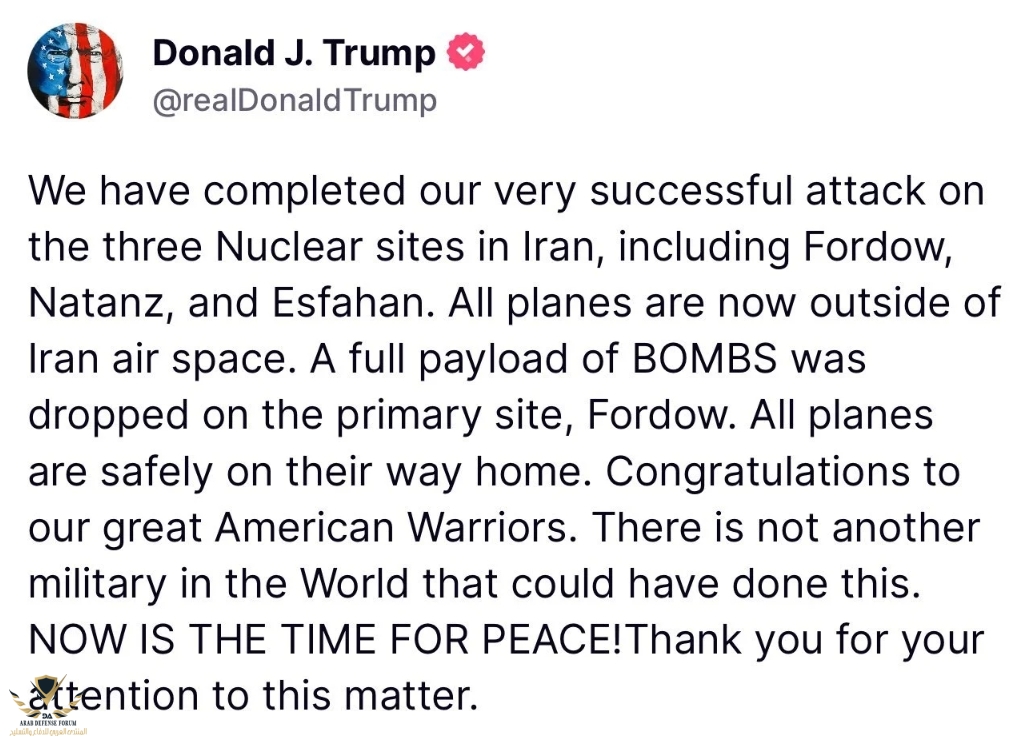Click the capitalized word BOMBS

[x=705, y=359]
